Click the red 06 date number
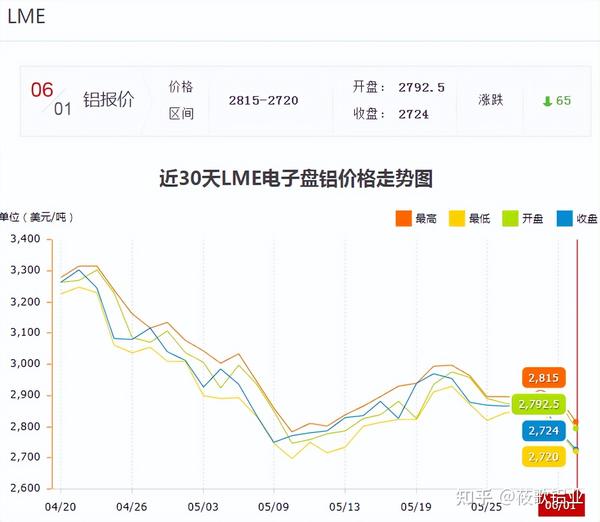Screen dimensions: 600x522 42,90
